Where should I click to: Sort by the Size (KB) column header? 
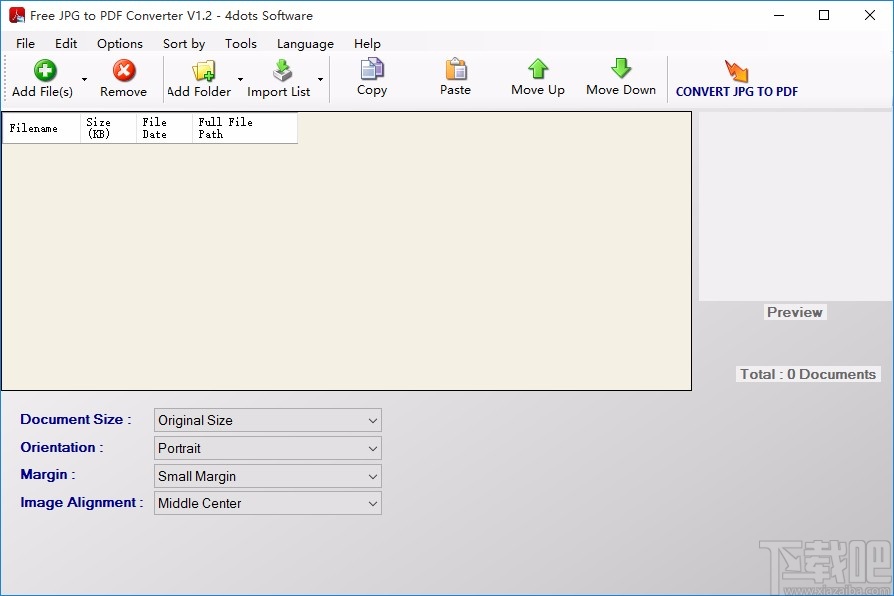coord(108,128)
